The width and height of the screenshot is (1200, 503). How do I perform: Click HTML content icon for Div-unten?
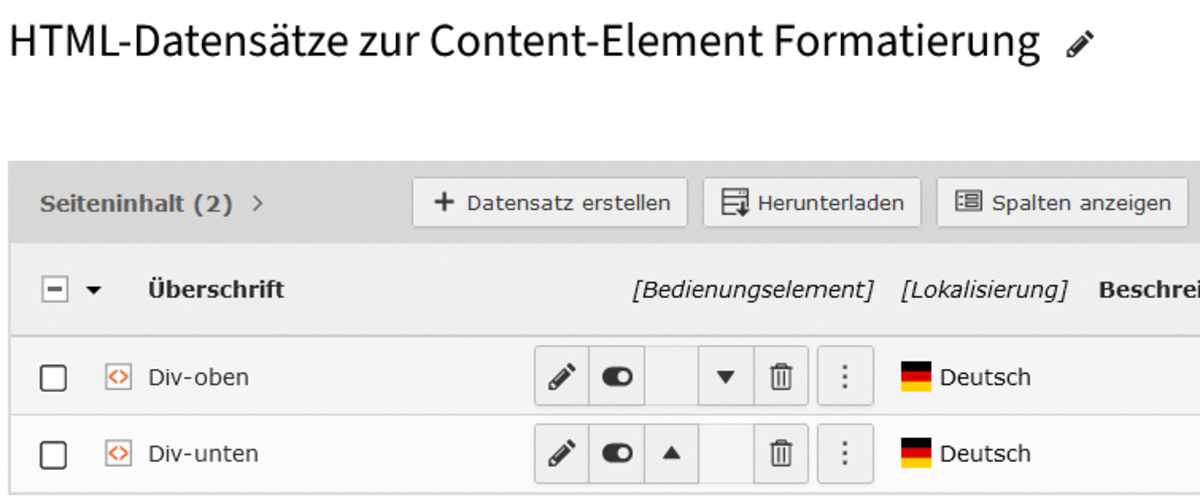[118, 453]
